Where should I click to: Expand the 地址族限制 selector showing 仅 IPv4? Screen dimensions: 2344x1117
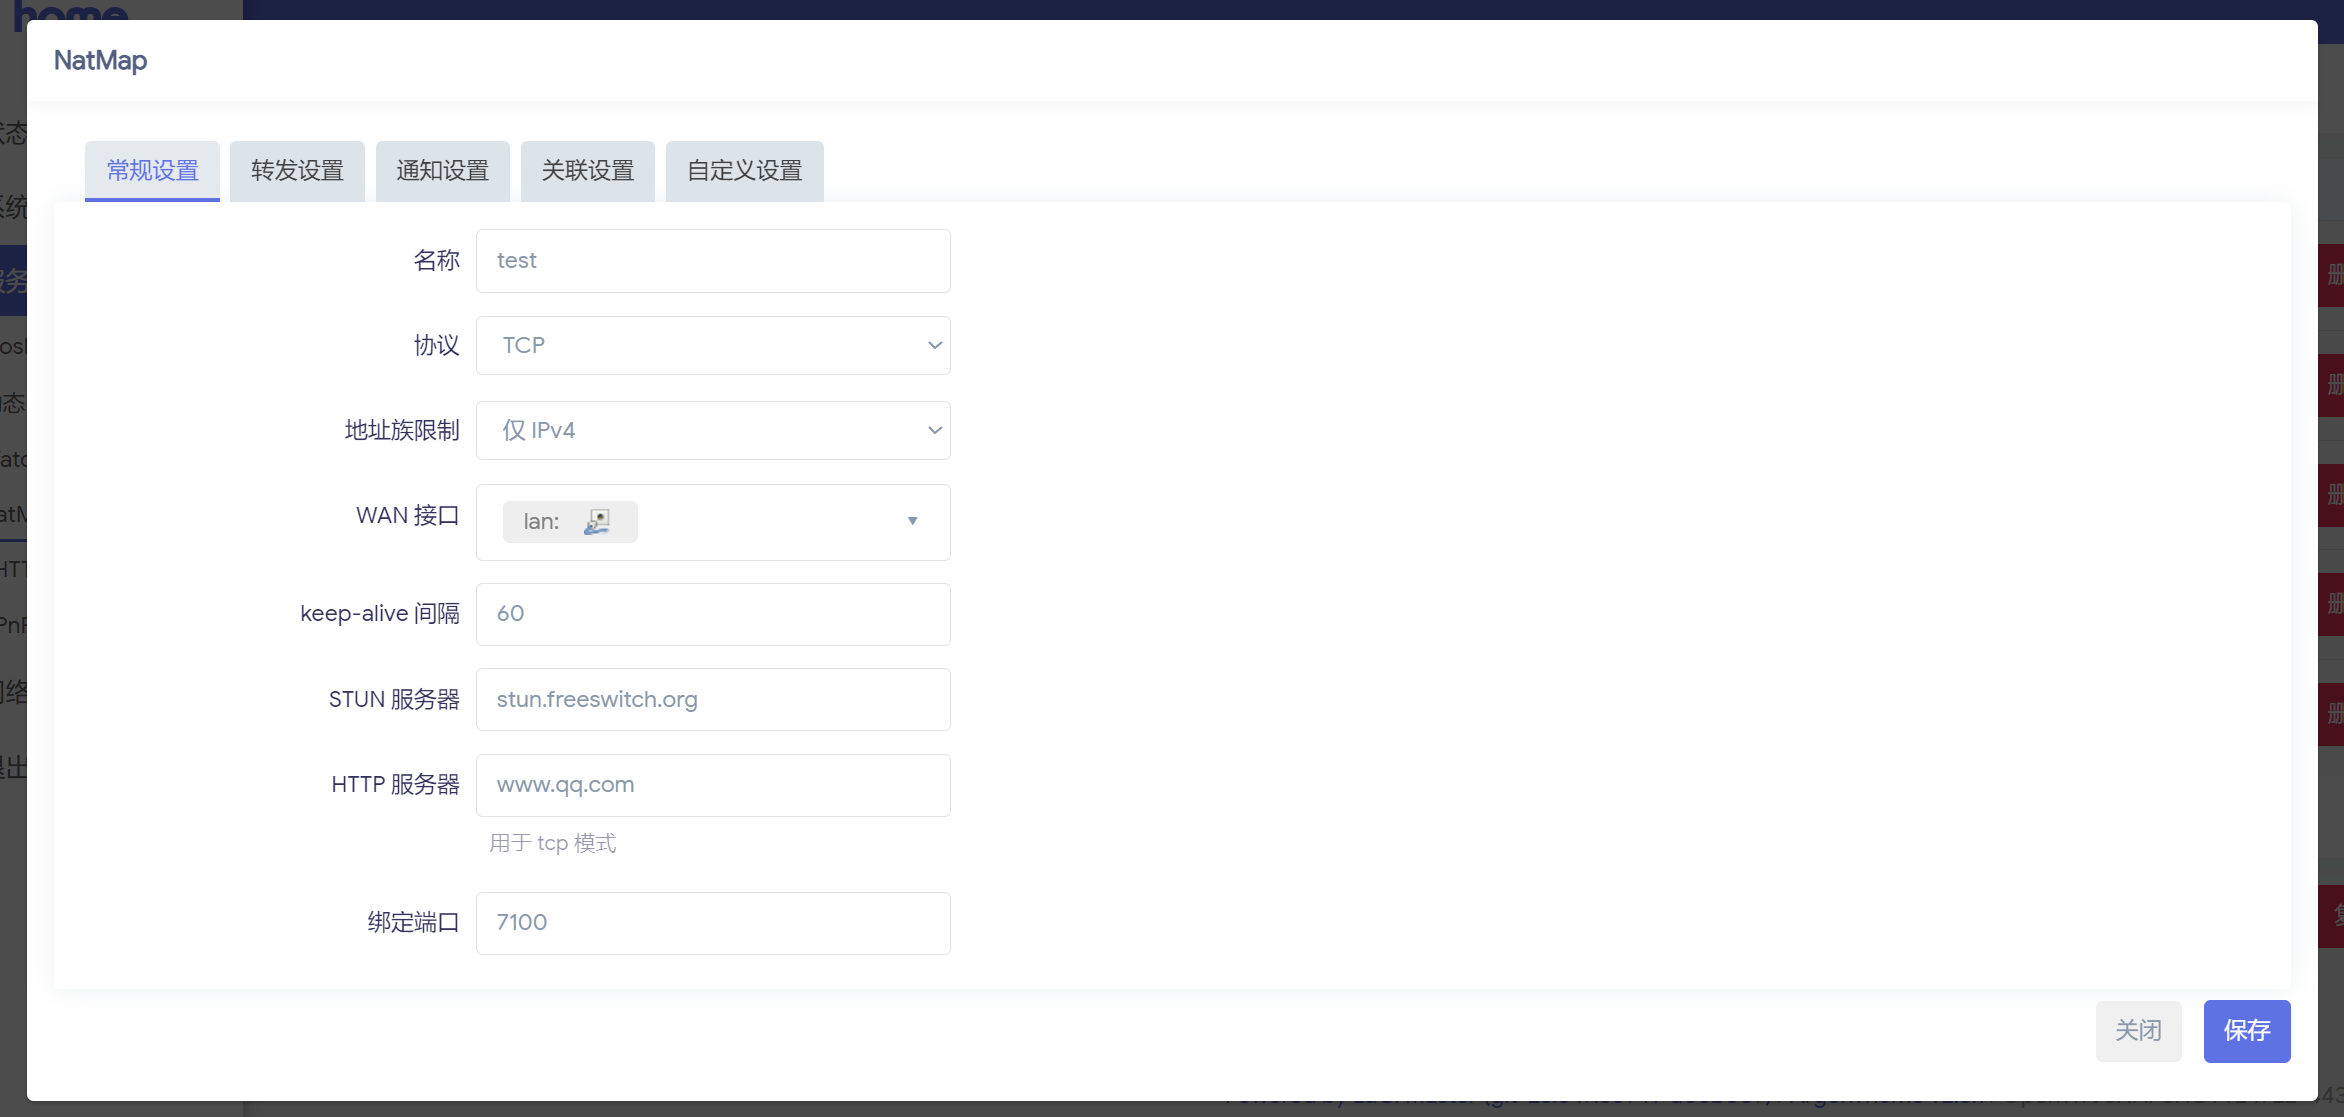712,431
